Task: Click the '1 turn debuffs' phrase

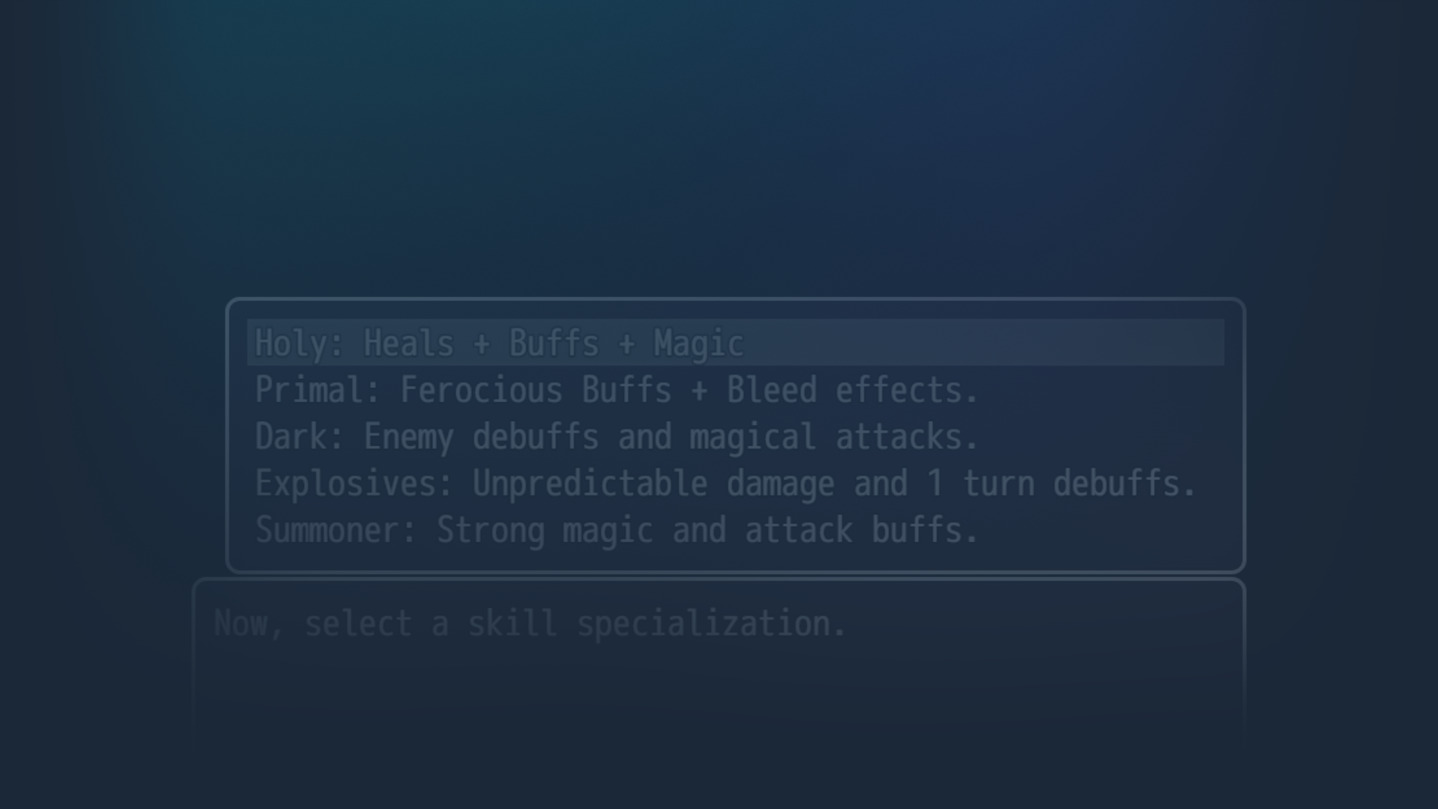Action: (x=1061, y=484)
